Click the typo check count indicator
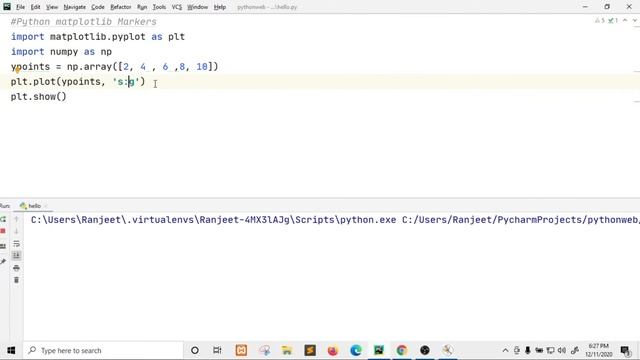Screen dimensions: 640x360 613,20
